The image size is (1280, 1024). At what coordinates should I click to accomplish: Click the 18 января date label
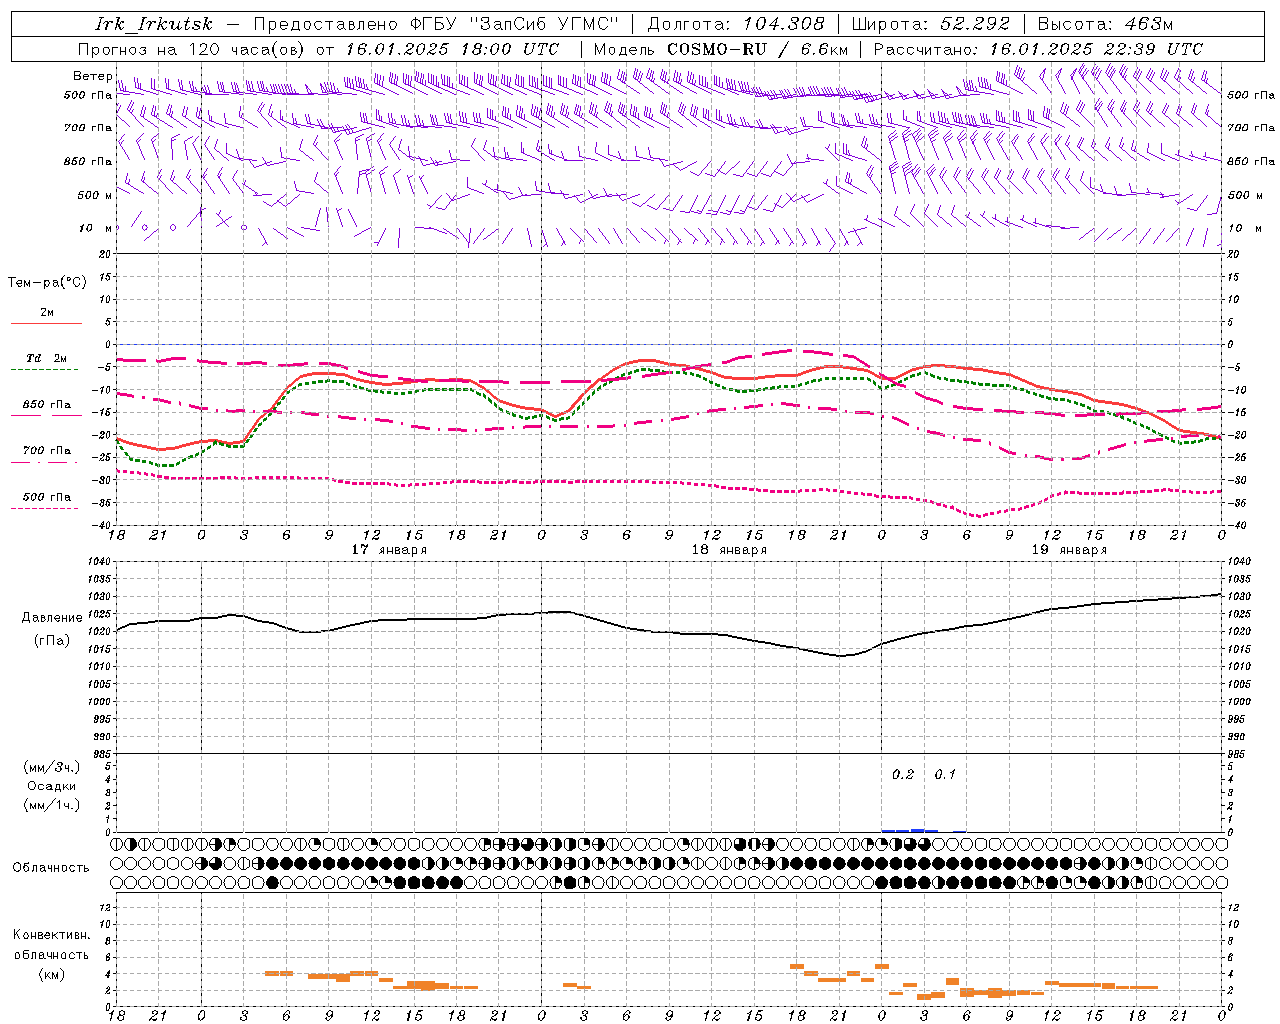(x=729, y=550)
